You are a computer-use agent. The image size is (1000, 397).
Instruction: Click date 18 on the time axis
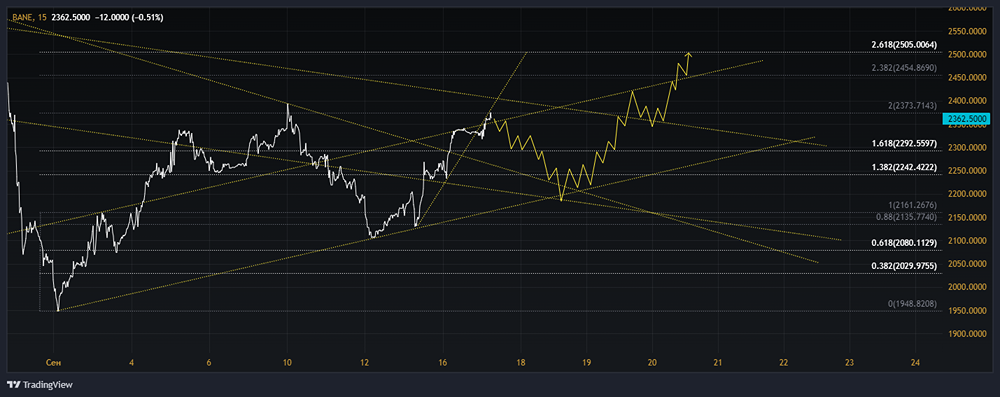521,363
